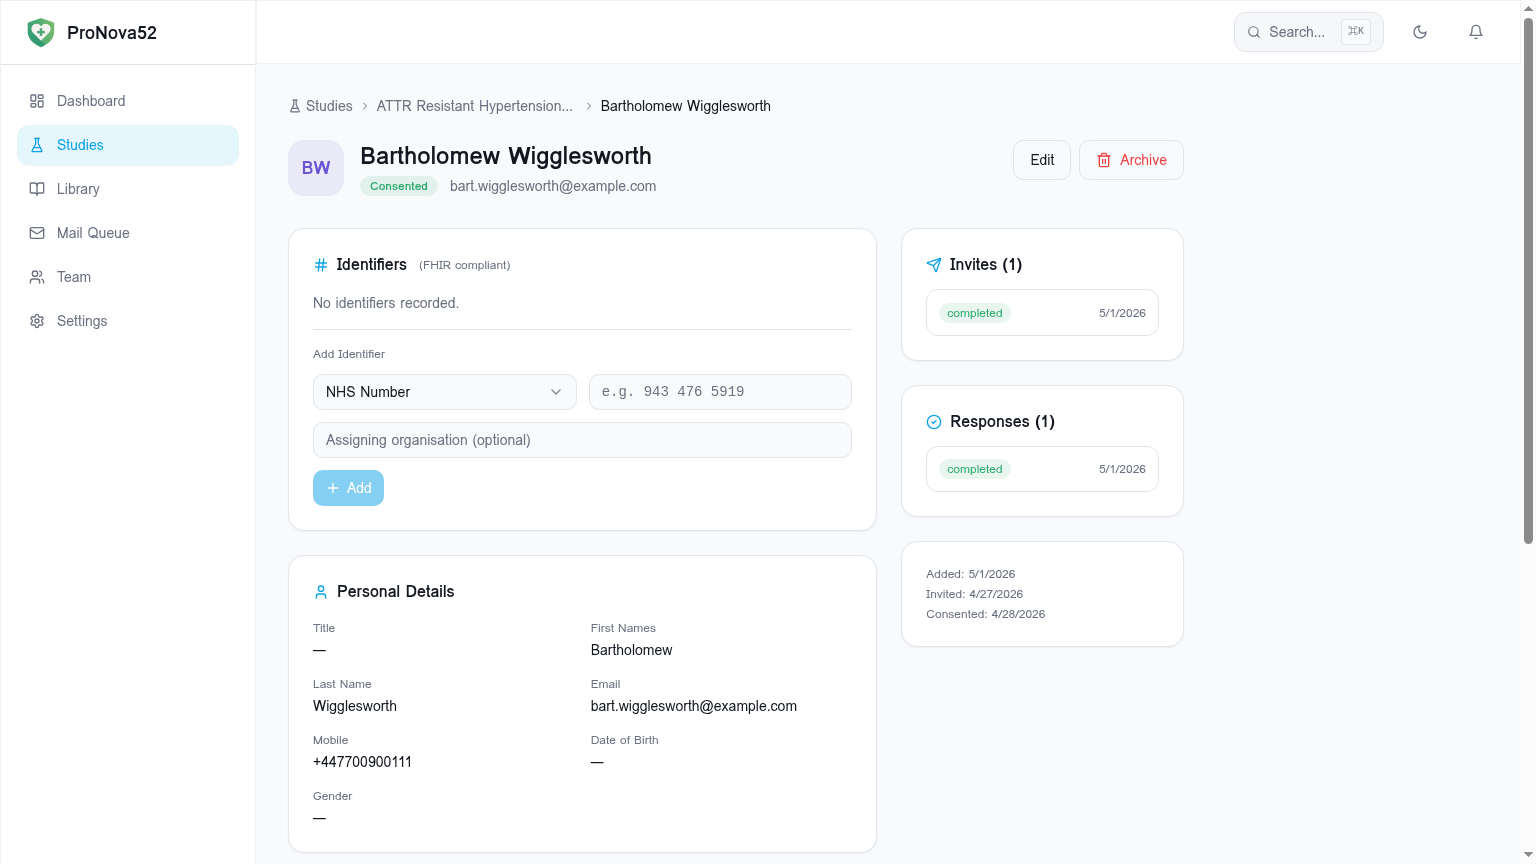Click the Responses check circle icon
The width and height of the screenshot is (1536, 864).
934,422
